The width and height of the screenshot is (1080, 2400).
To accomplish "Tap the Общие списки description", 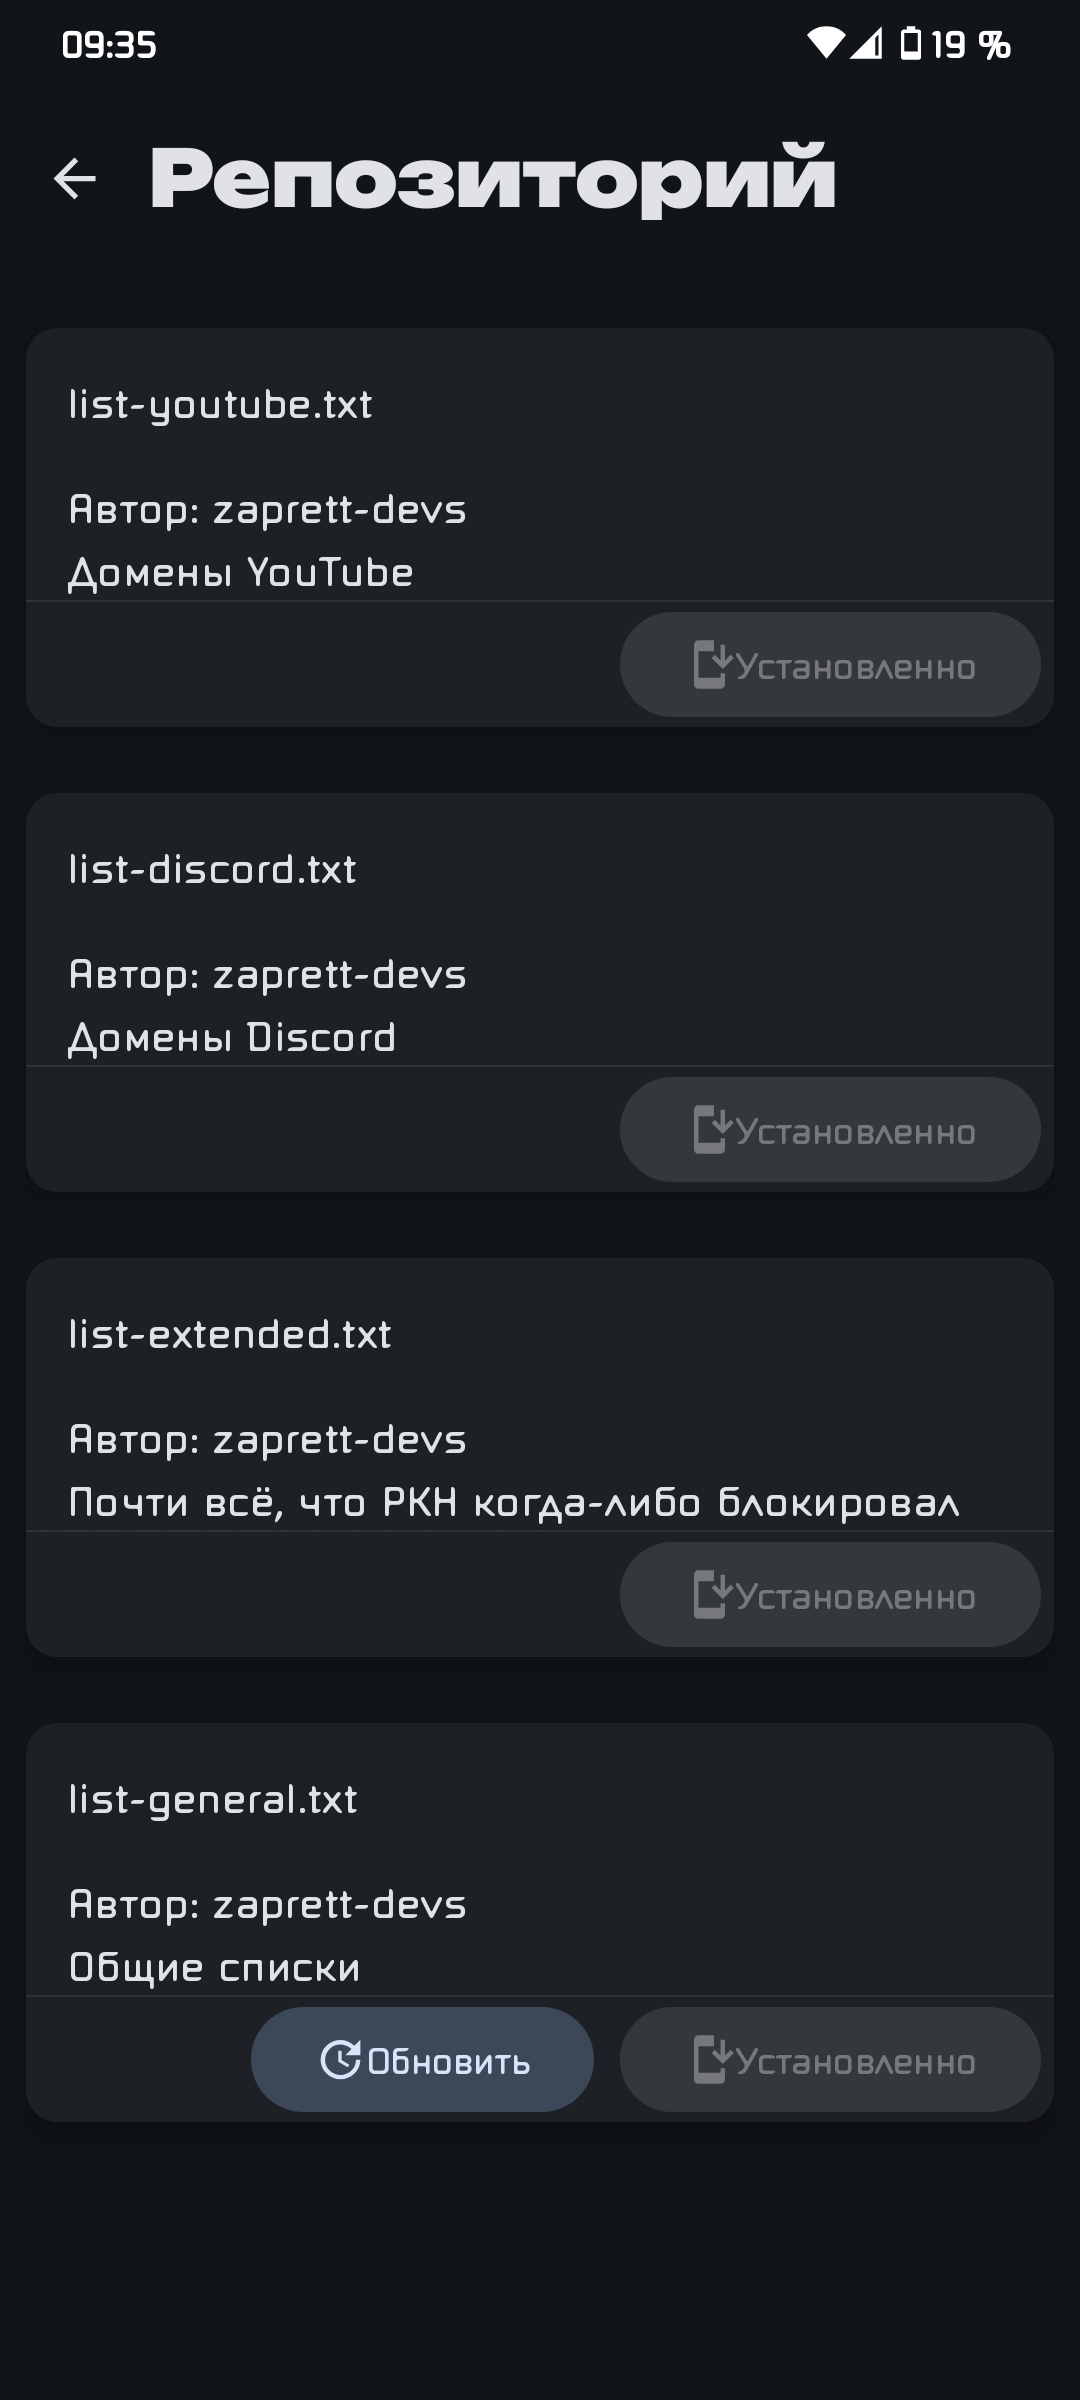I will pos(214,1967).
